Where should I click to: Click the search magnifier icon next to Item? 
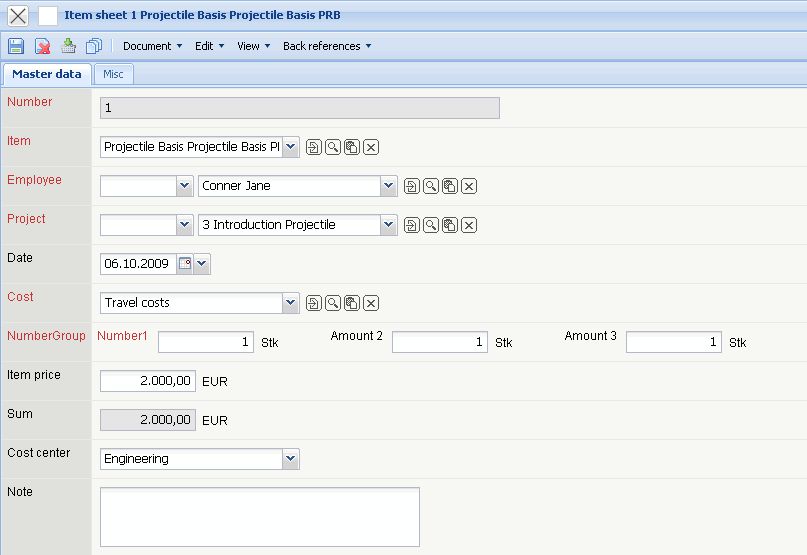(332, 147)
